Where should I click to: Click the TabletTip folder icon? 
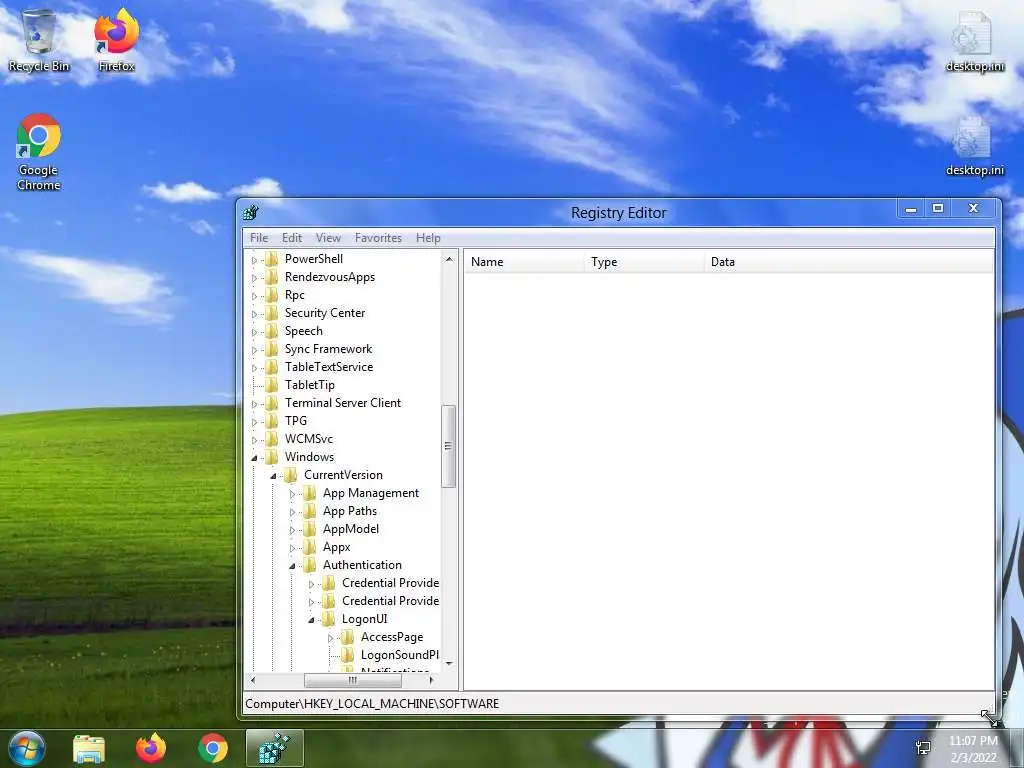click(x=272, y=385)
